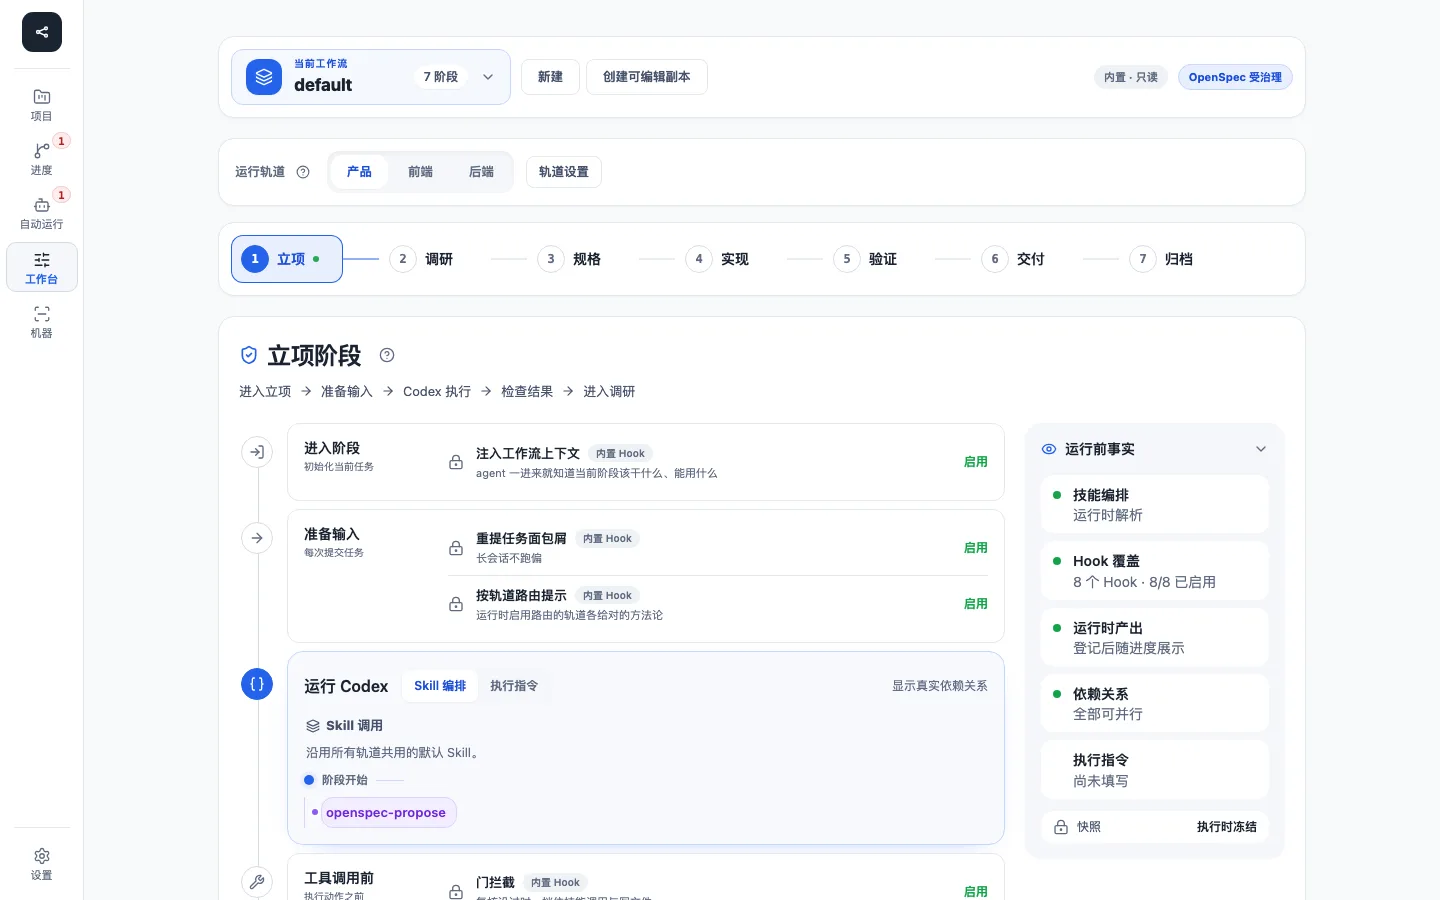Viewport: 1440px width, 900px height.
Task: Click Codex 执行 in the stage flow breadcrumb
Action: point(437,392)
